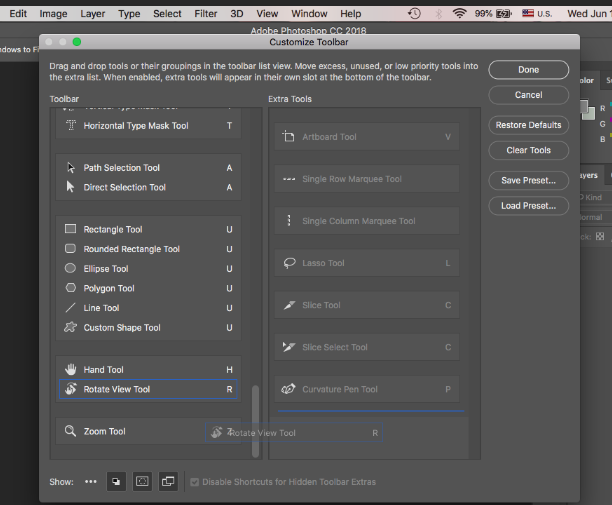This screenshot has height=505, width=612.
Task: Select the Polygon Tool icon
Action: point(70,289)
